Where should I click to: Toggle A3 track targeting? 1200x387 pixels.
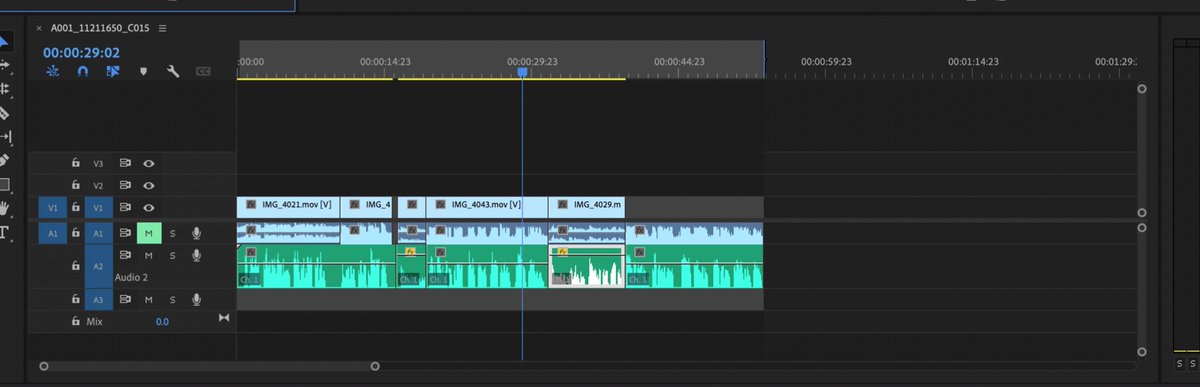click(x=98, y=299)
